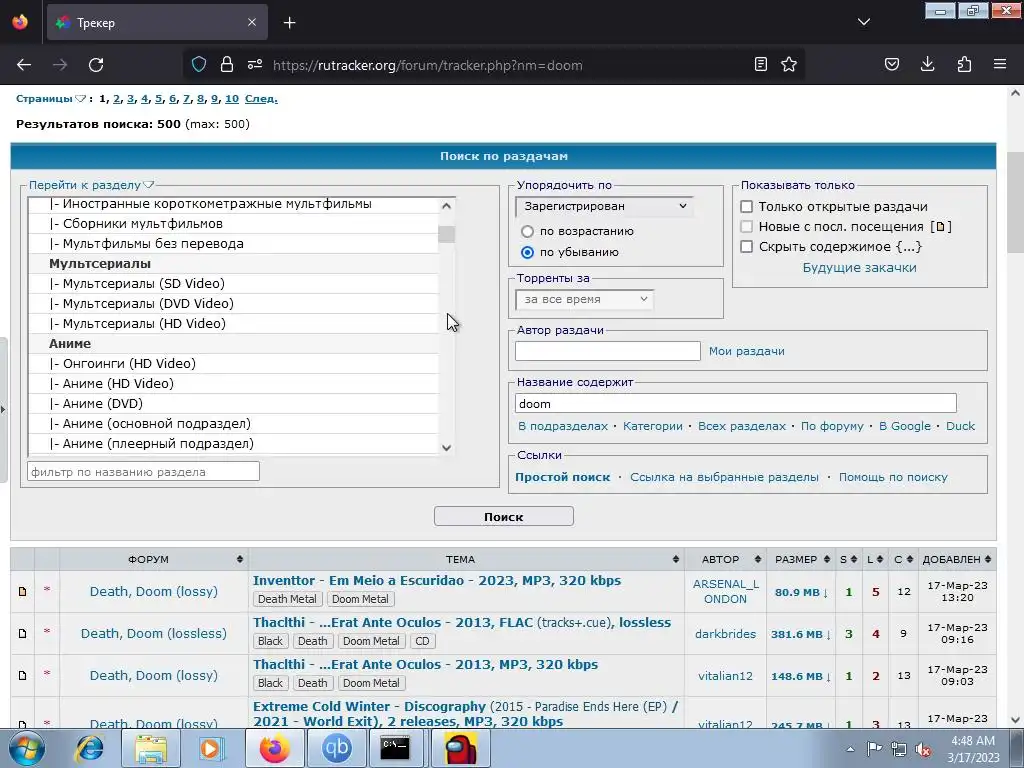Bookmark page with the star icon

point(789,65)
